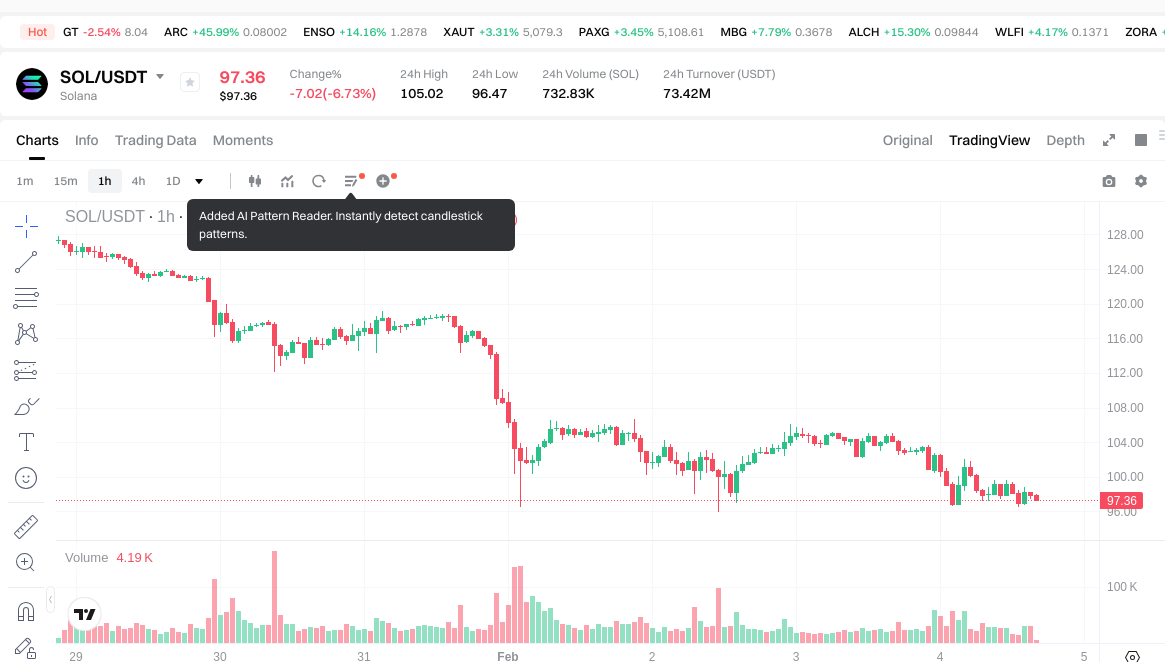
Task: Open the emoji sticker tool
Action: coord(26,478)
